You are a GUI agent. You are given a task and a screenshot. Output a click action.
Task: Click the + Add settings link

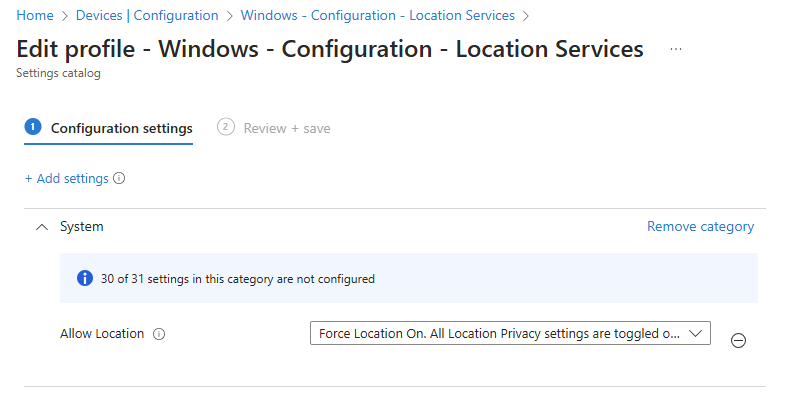tap(66, 179)
